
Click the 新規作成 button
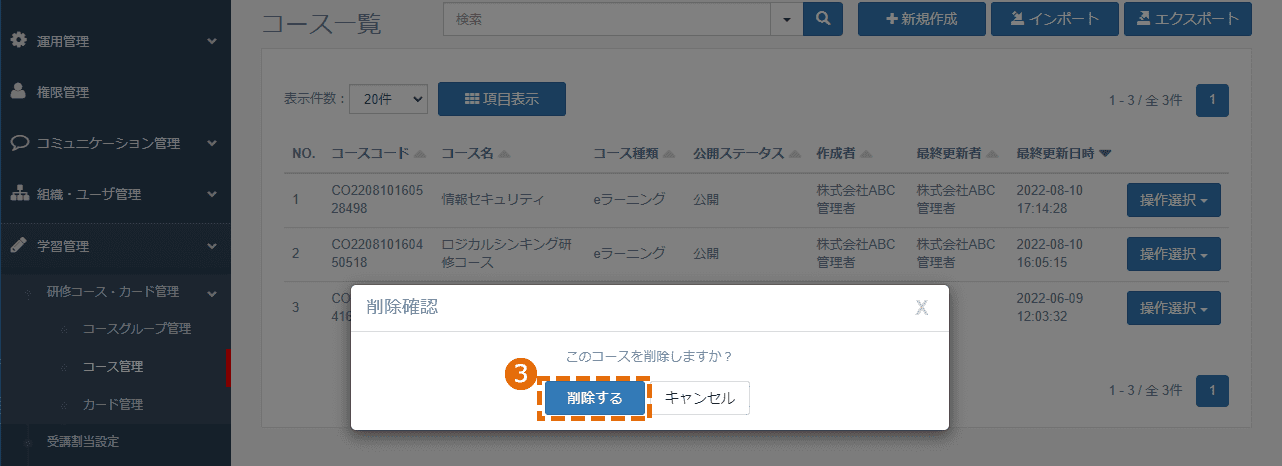click(x=922, y=19)
